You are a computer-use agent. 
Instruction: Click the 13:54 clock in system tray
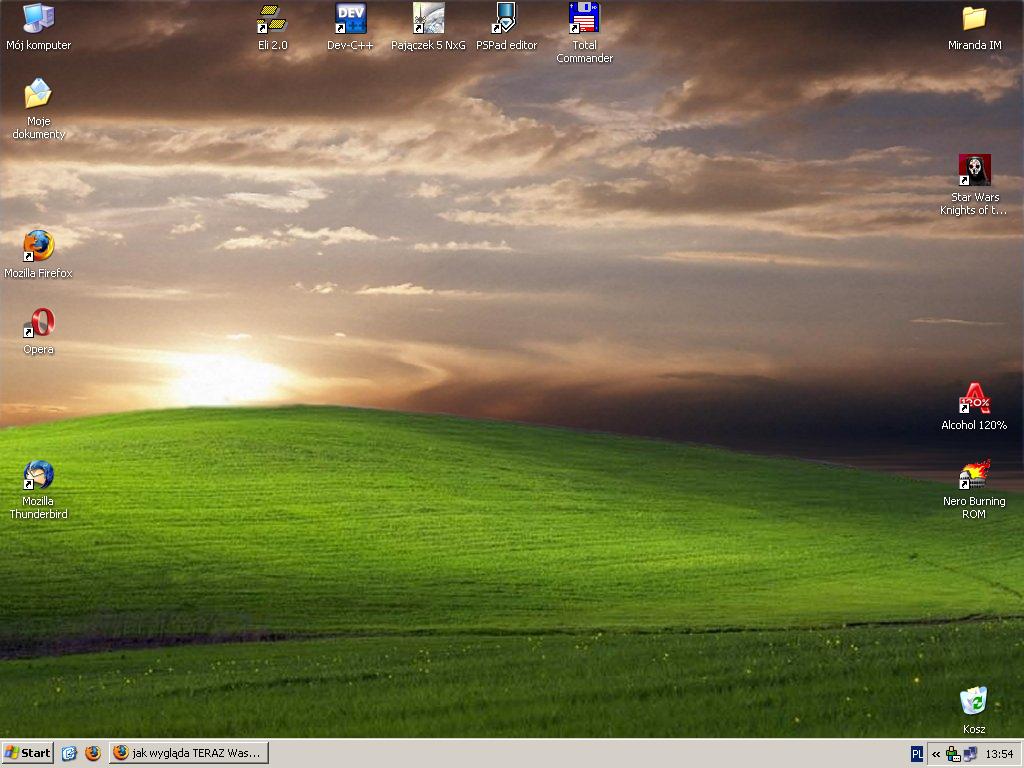click(x=999, y=754)
